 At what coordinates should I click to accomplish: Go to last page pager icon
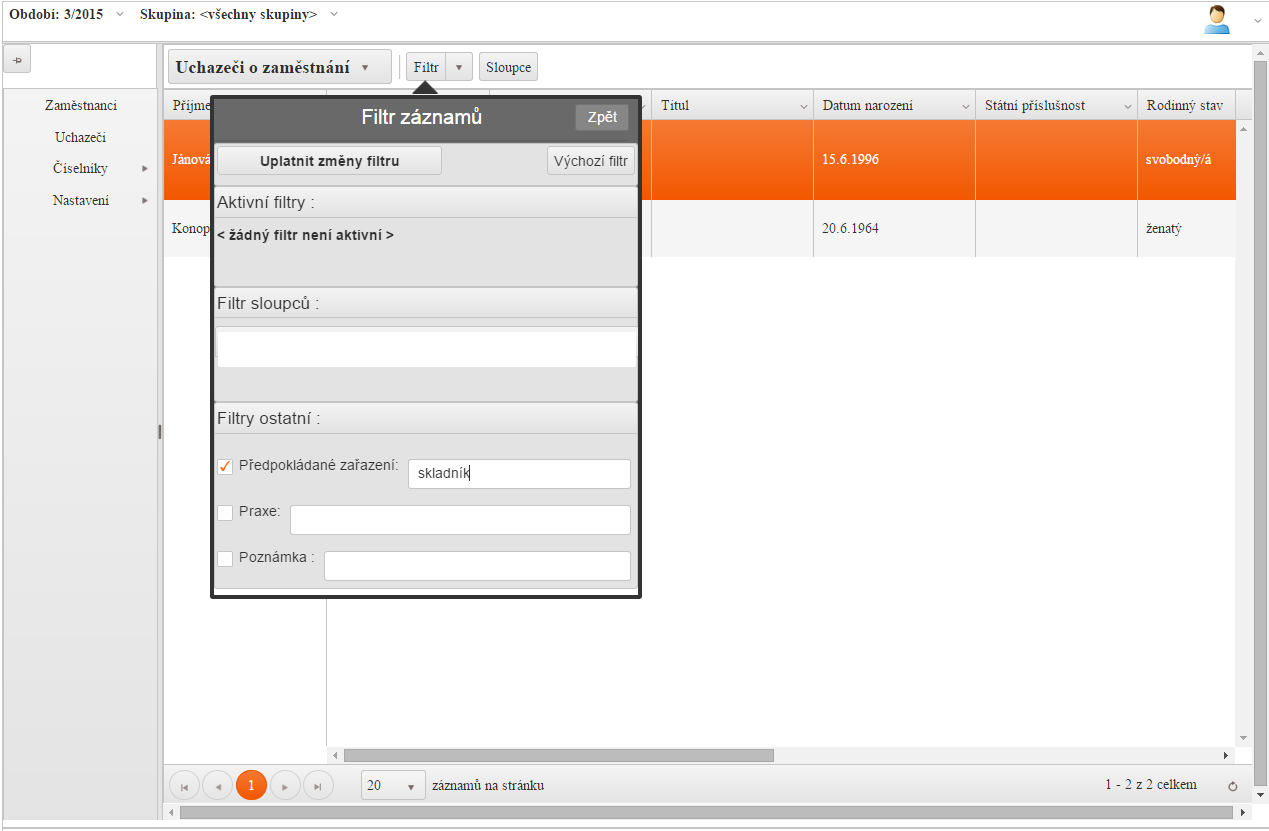click(318, 786)
